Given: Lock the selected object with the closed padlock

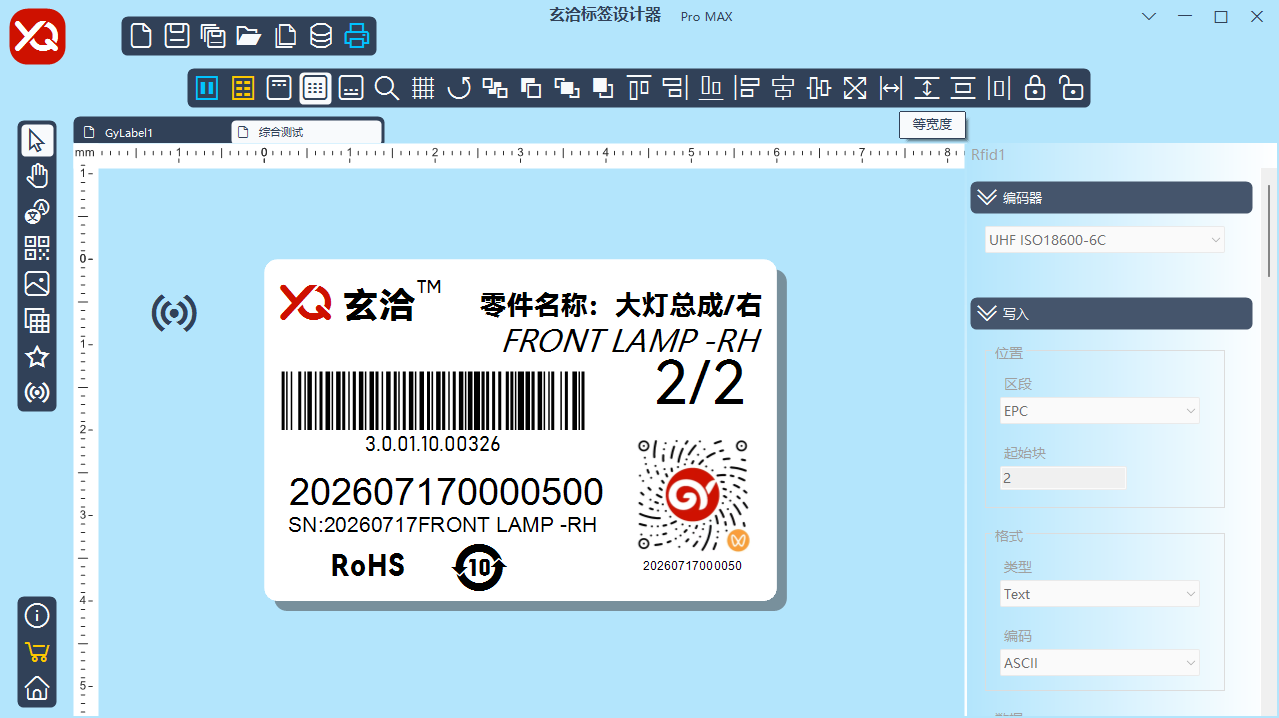Looking at the screenshot, I should tap(1035, 88).
